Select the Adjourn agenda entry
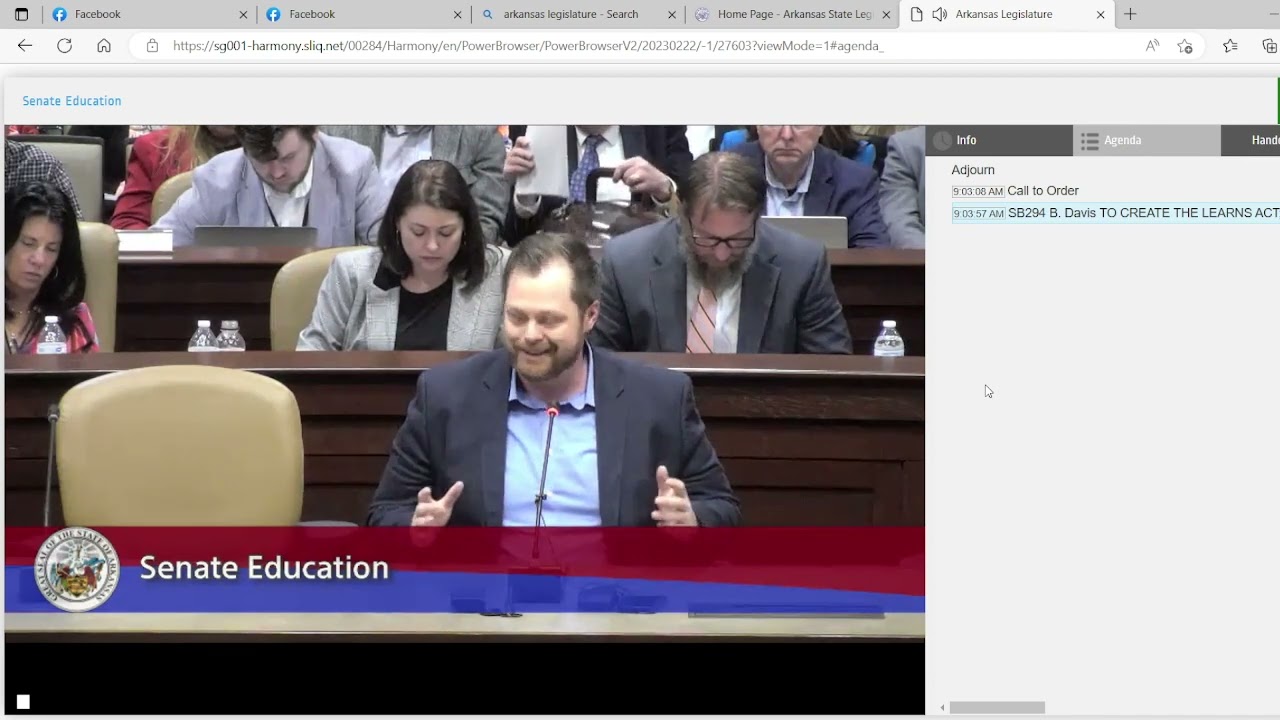Image resolution: width=1280 pixels, height=720 pixels. coord(973,170)
